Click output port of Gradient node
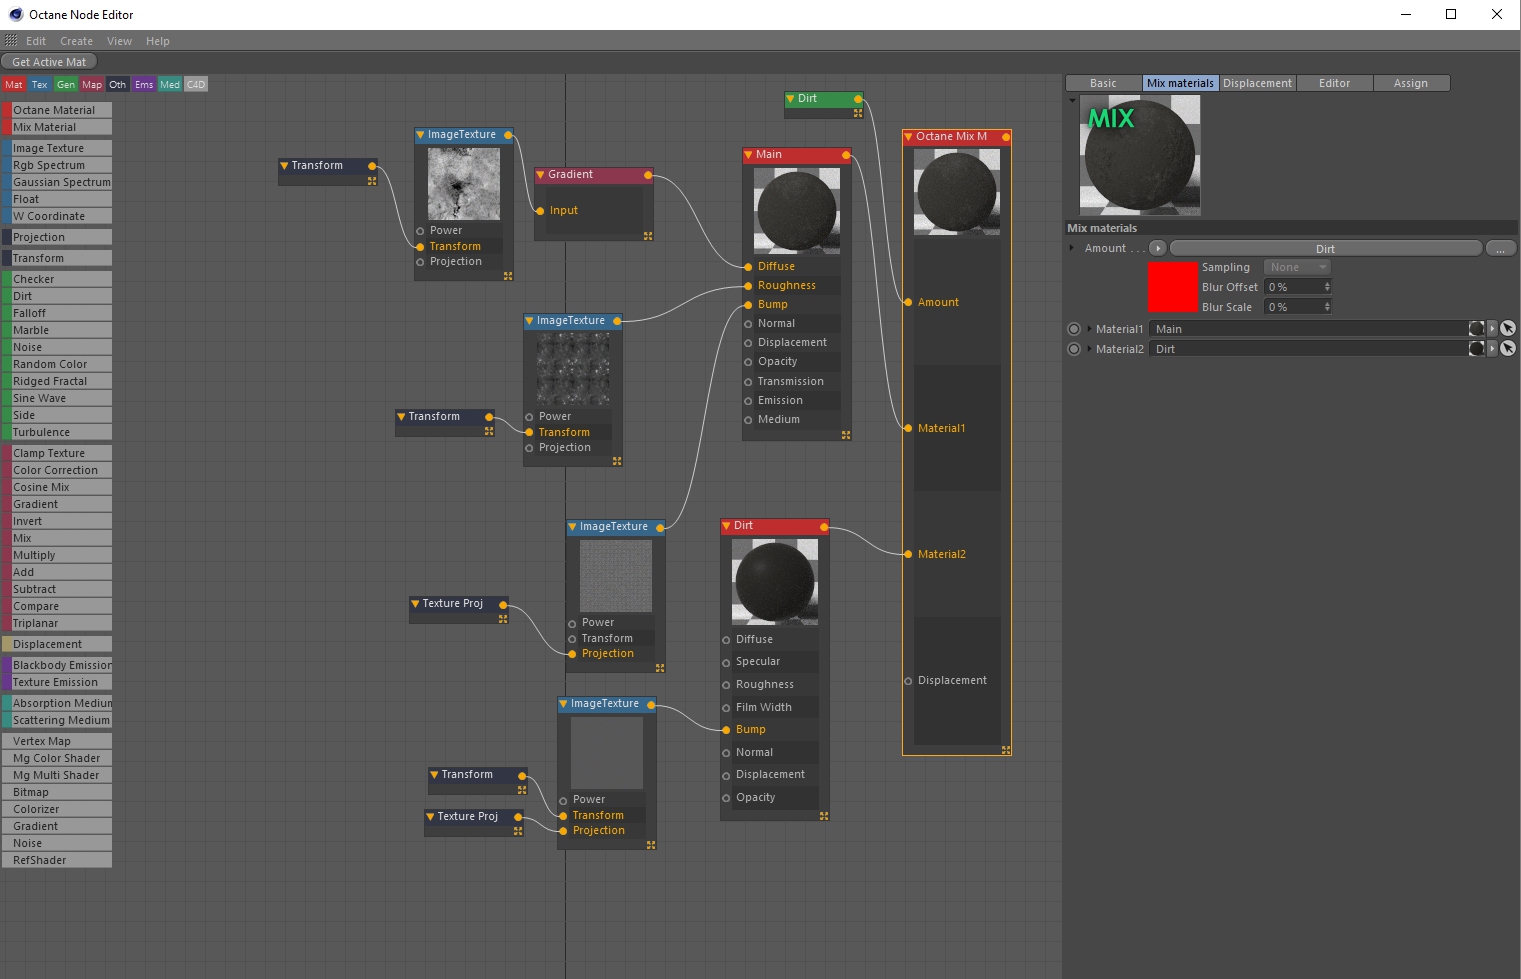This screenshot has width=1521, height=979. pos(648,175)
